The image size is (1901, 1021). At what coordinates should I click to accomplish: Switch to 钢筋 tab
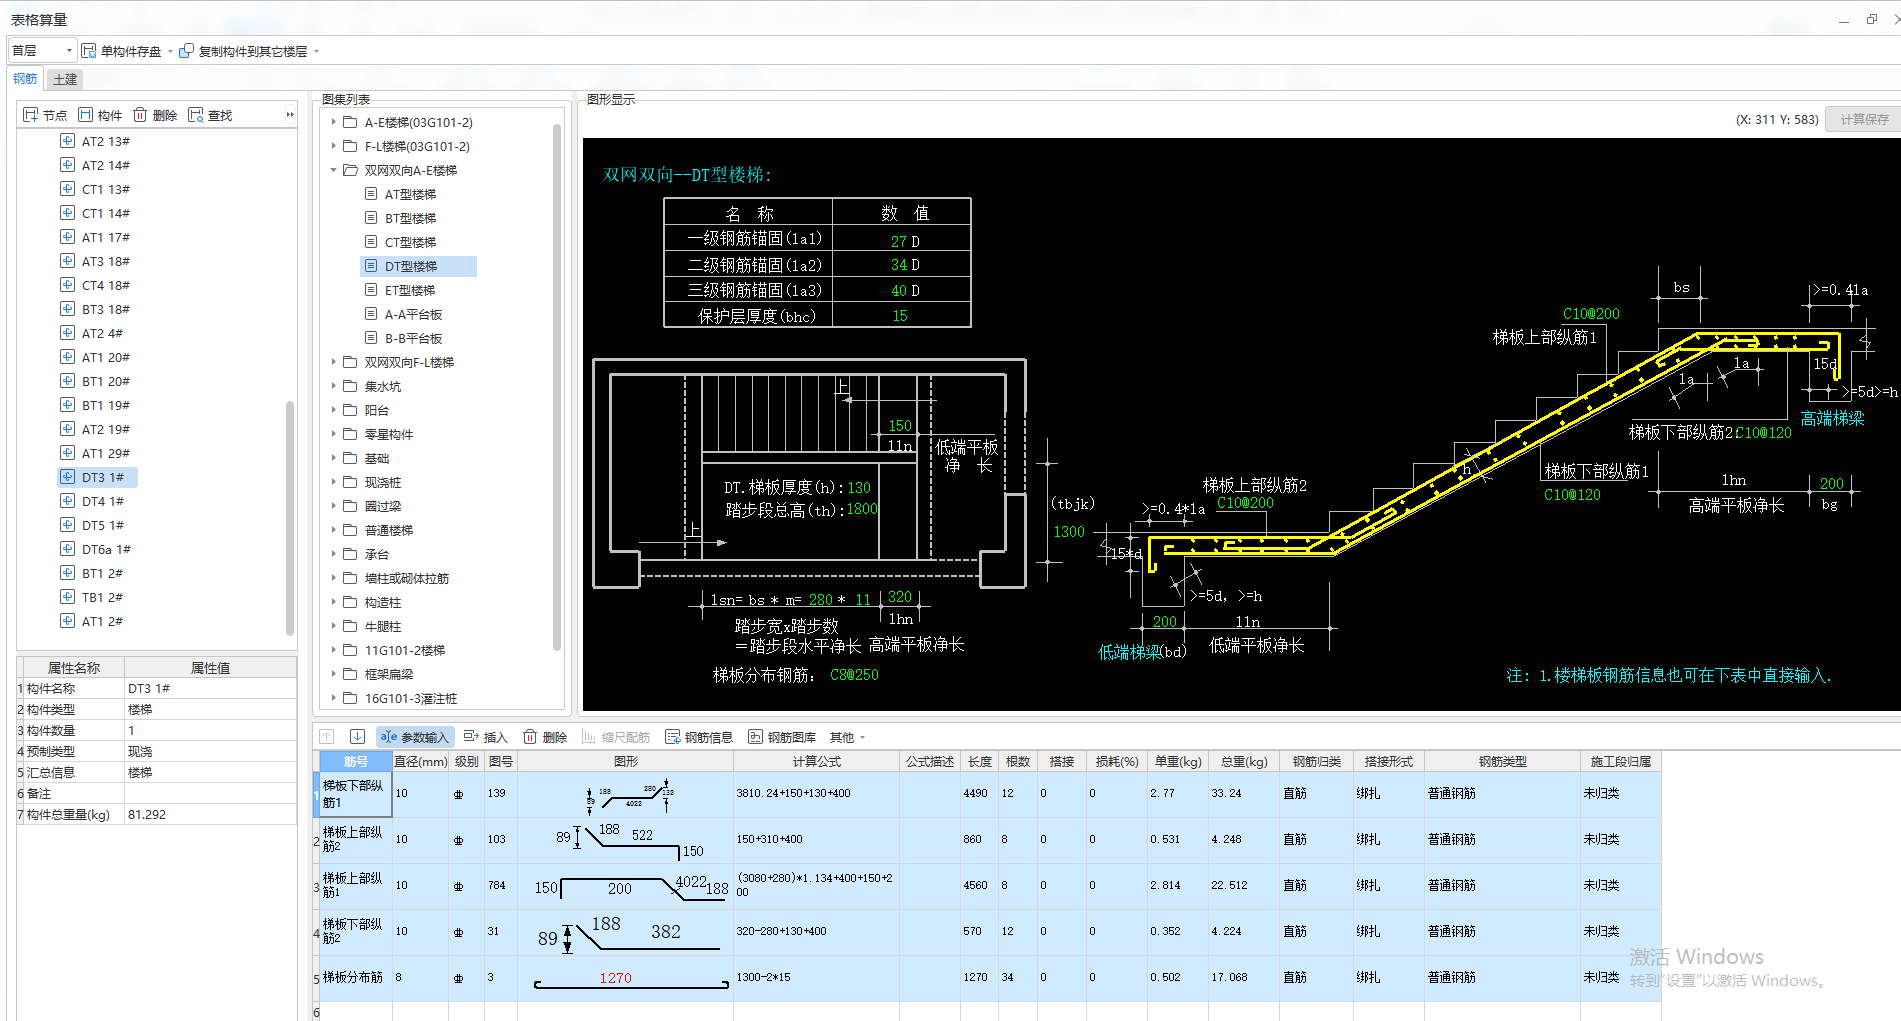25,79
